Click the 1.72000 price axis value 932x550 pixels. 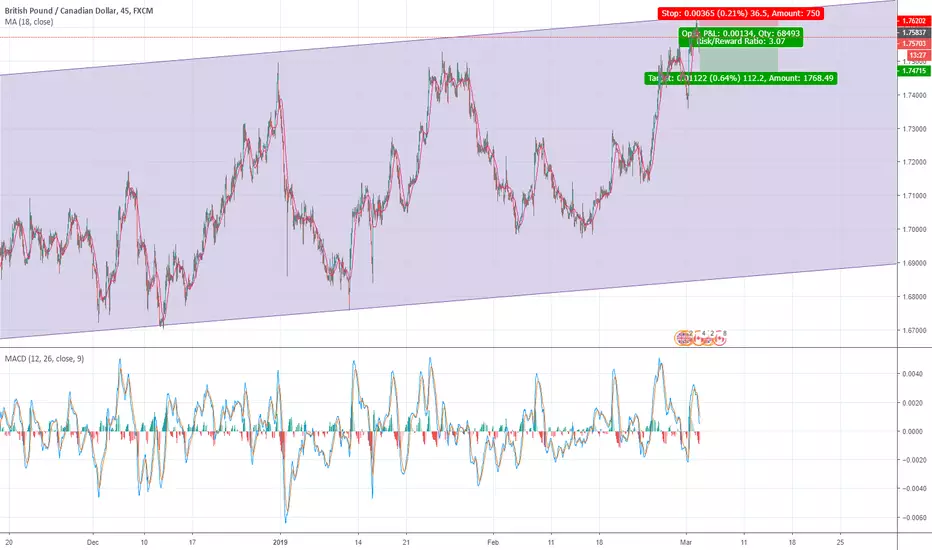pos(915,162)
